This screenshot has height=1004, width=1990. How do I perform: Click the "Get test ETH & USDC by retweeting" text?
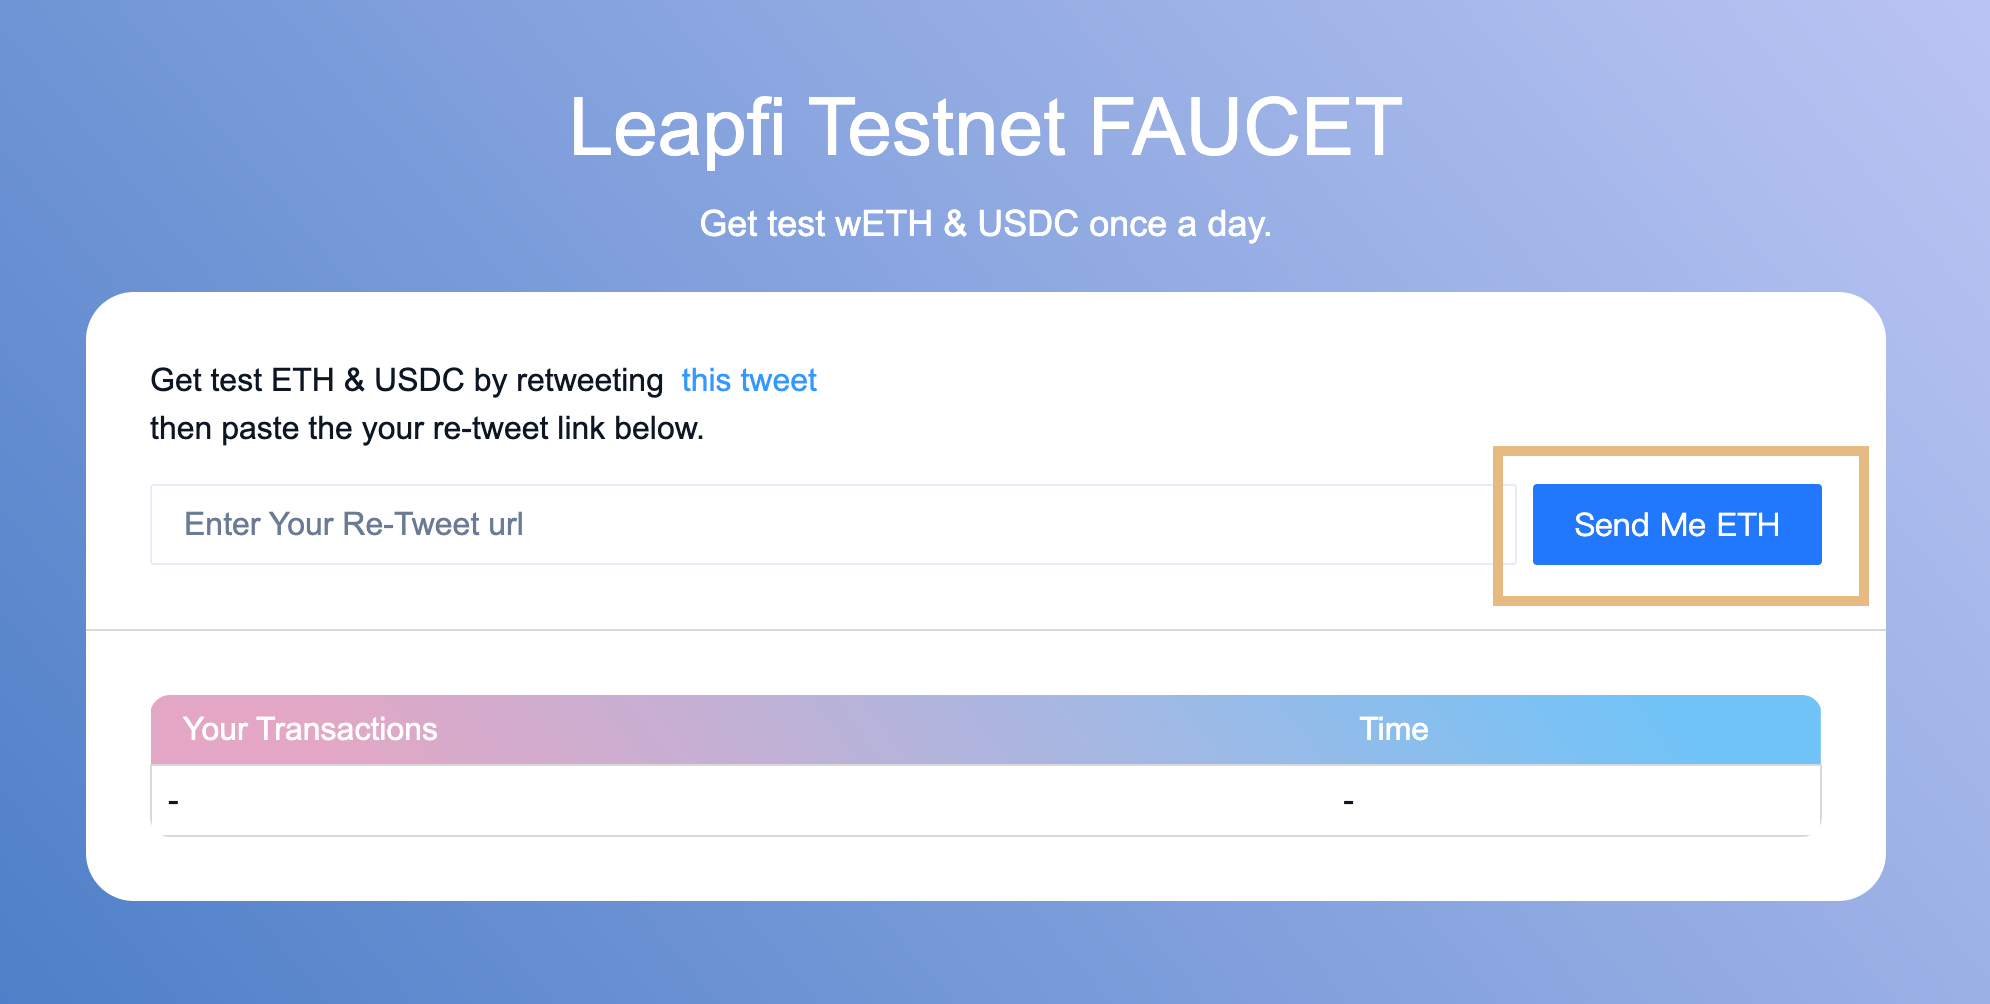[407, 380]
